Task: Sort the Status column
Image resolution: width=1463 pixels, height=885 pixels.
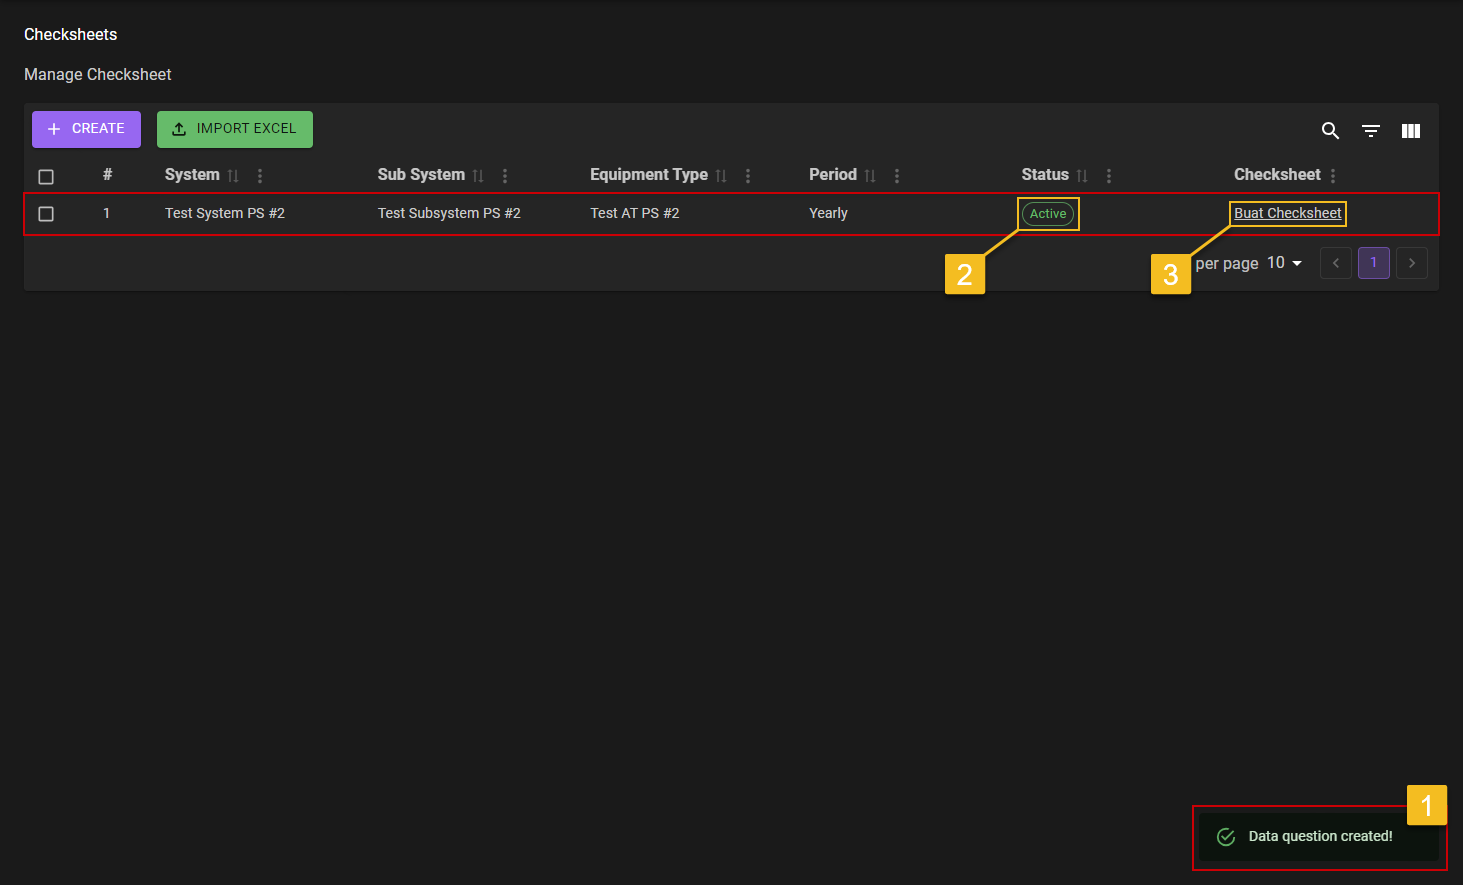Action: (x=1082, y=174)
